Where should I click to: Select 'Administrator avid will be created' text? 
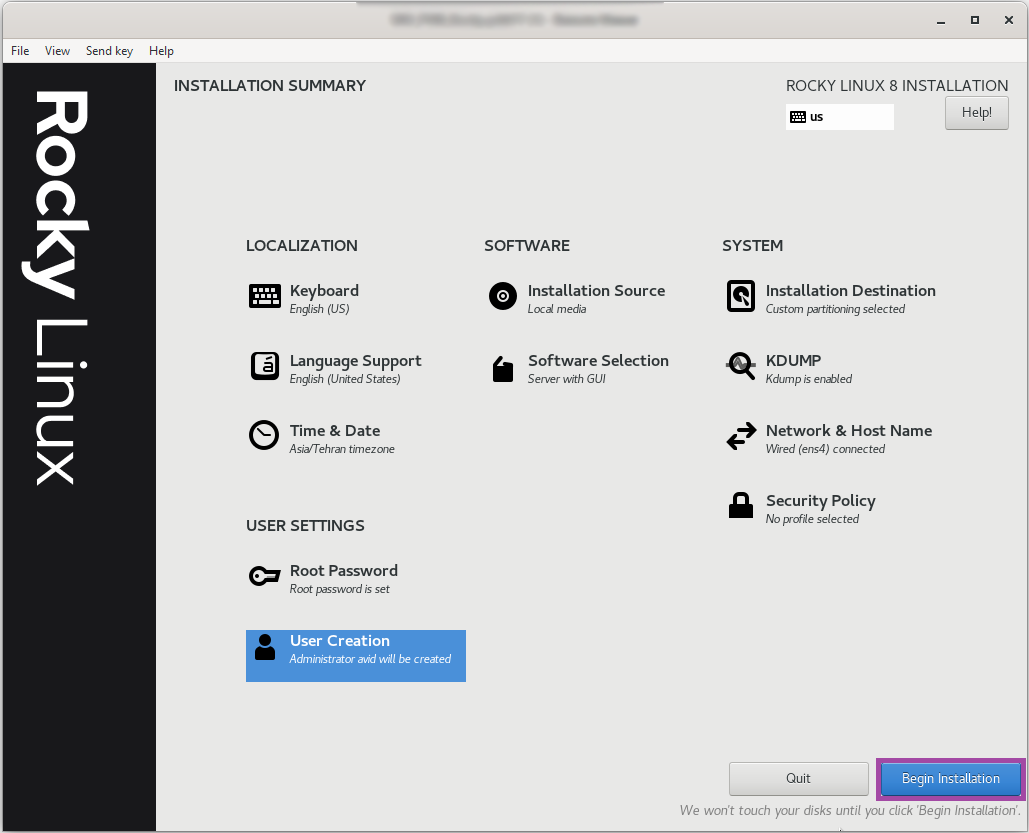tap(371, 659)
